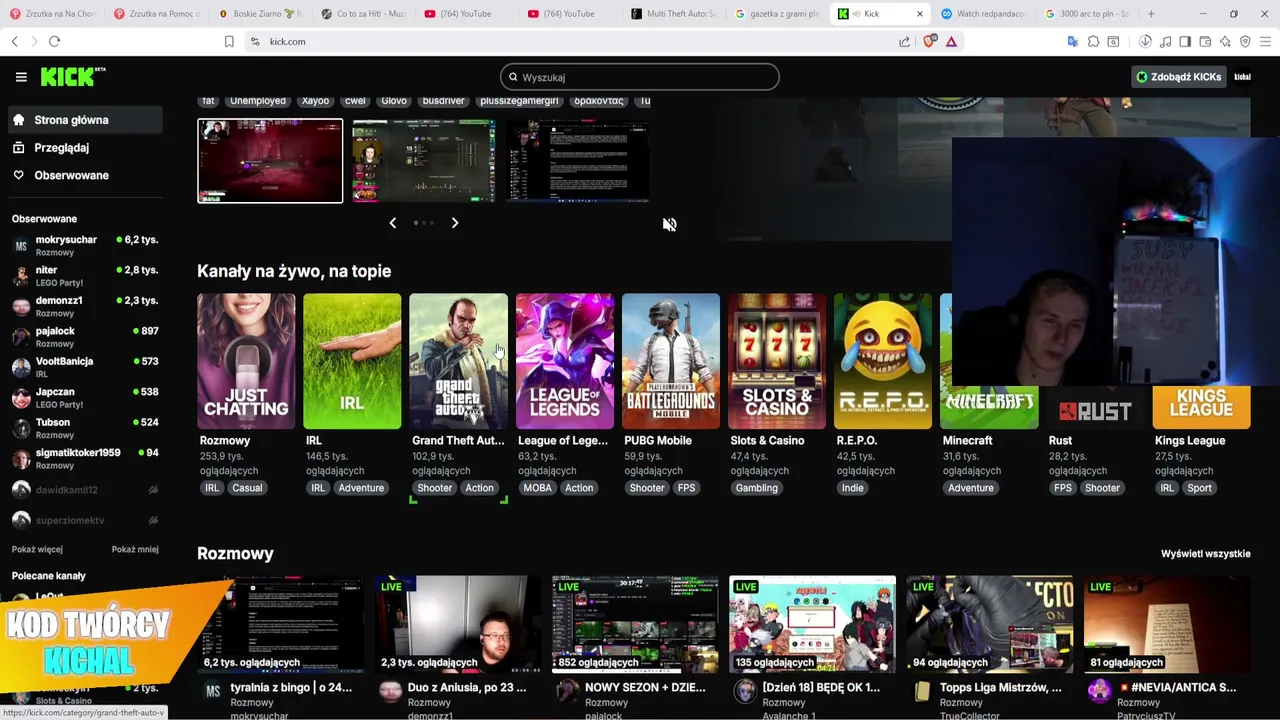Viewport: 1280px width, 720px height.
Task: Open the user profile avatar menu
Action: (x=1242, y=77)
